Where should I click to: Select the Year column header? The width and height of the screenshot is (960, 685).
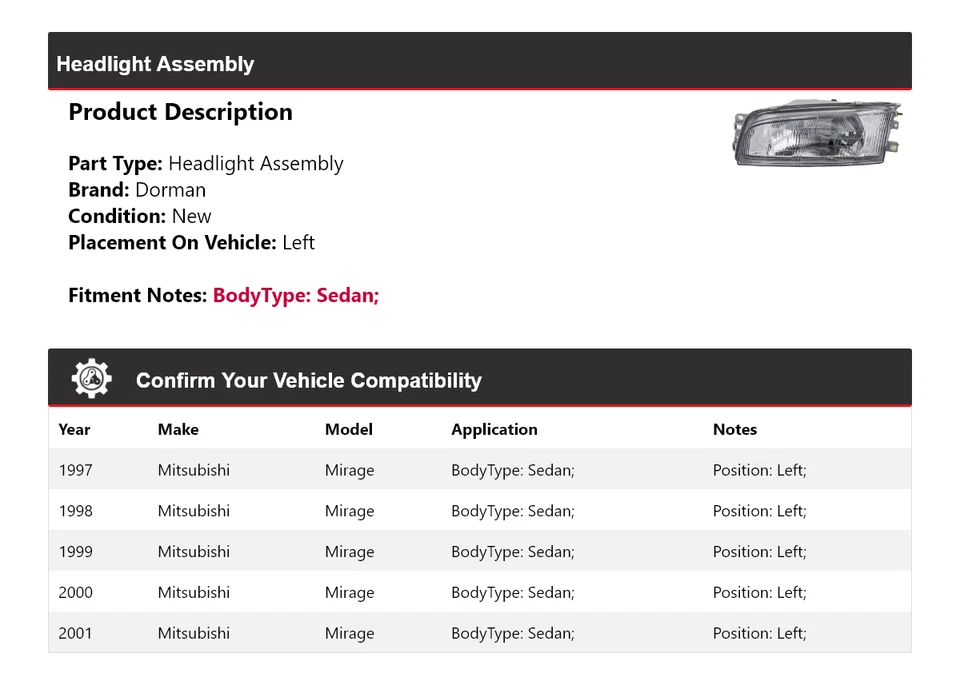point(74,429)
